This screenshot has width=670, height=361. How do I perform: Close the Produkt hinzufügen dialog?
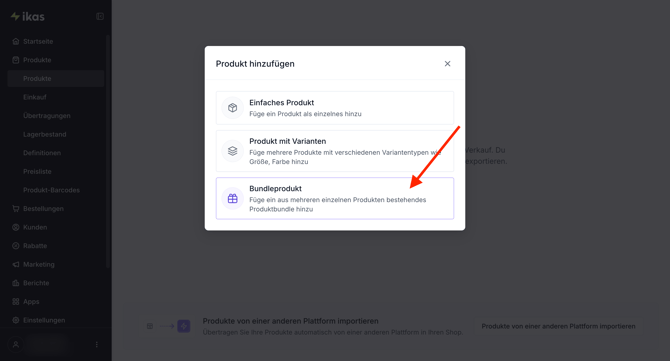coord(447,64)
